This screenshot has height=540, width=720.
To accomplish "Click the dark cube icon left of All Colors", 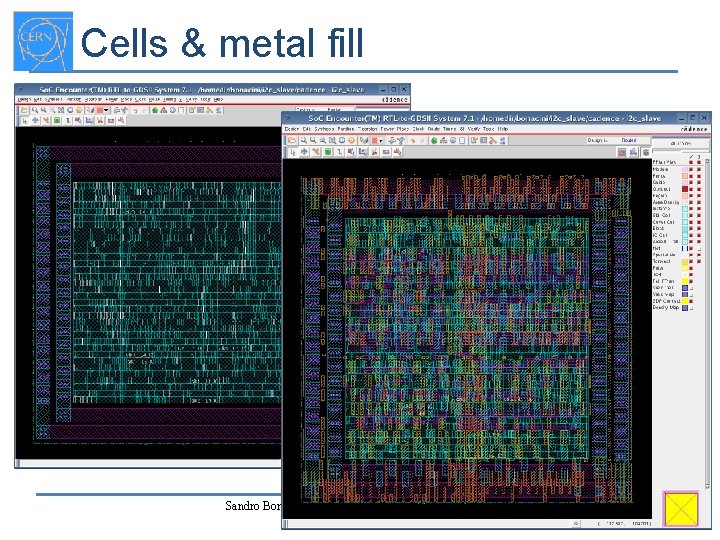I will tap(646, 152).
